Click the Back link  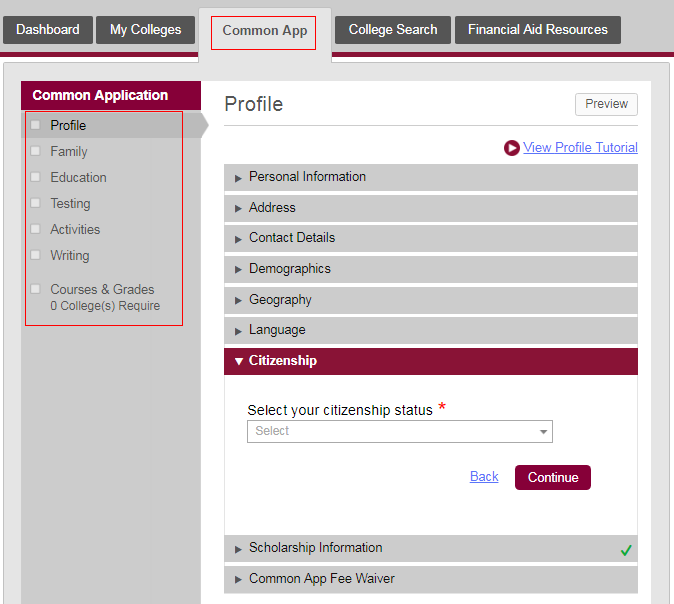[484, 476]
